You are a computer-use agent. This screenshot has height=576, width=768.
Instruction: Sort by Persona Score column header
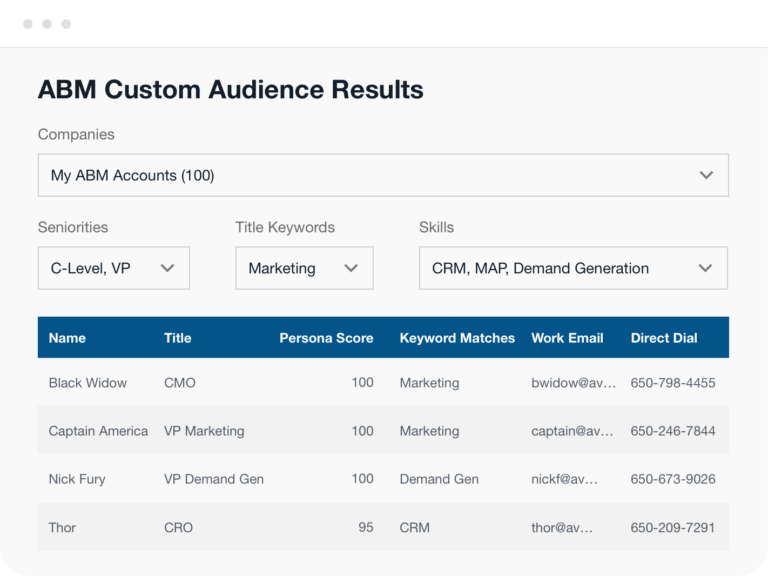(326, 338)
